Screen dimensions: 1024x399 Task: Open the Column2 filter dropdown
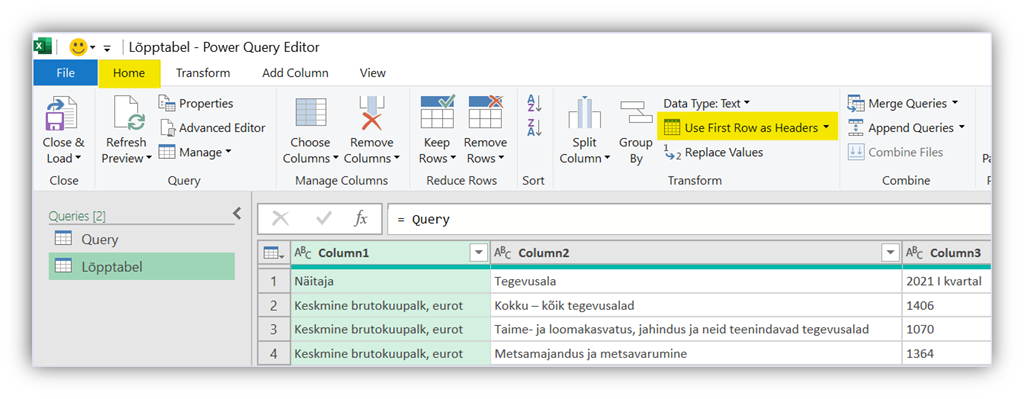[x=889, y=253]
